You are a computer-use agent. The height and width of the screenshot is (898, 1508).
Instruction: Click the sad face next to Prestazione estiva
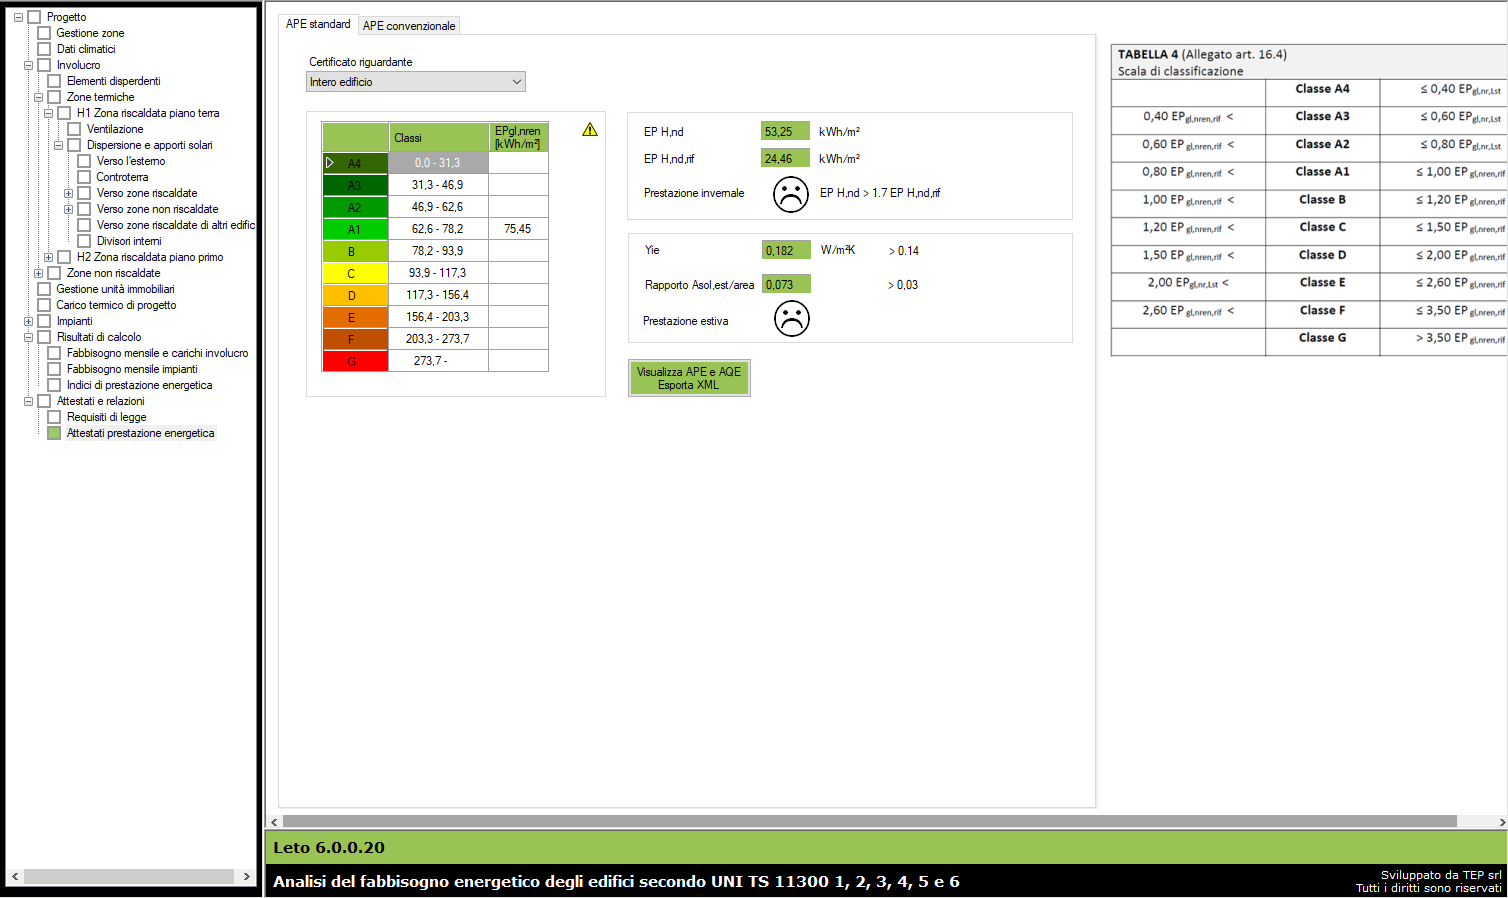click(791, 319)
